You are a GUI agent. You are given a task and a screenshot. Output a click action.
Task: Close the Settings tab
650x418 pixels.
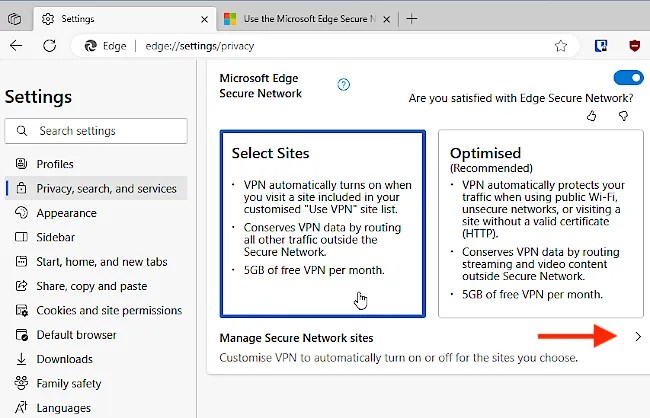(x=204, y=19)
